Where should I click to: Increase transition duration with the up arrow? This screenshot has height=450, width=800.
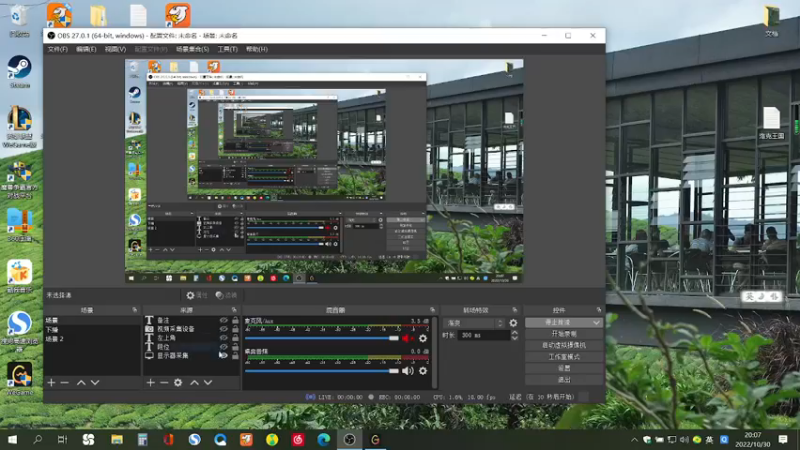(514, 333)
